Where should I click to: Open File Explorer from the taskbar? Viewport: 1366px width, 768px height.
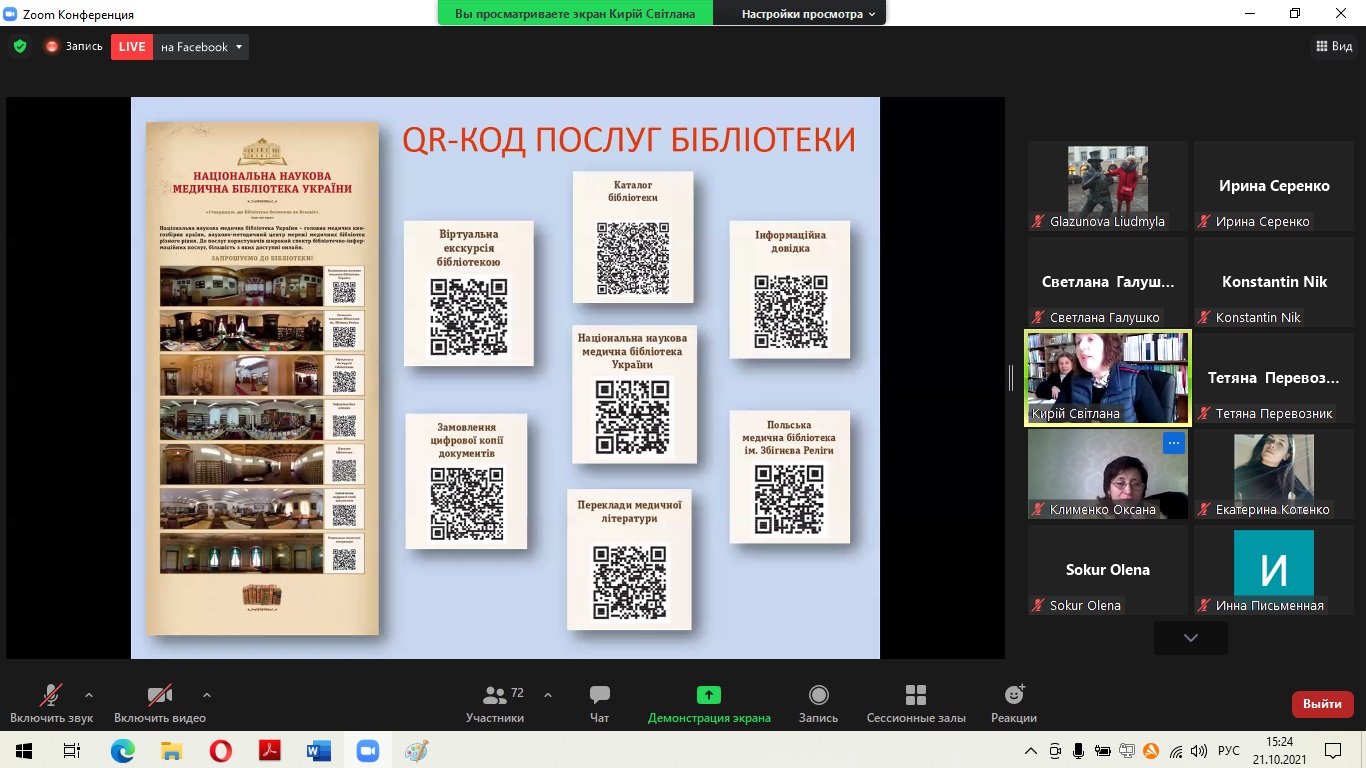pyautogui.click(x=171, y=751)
